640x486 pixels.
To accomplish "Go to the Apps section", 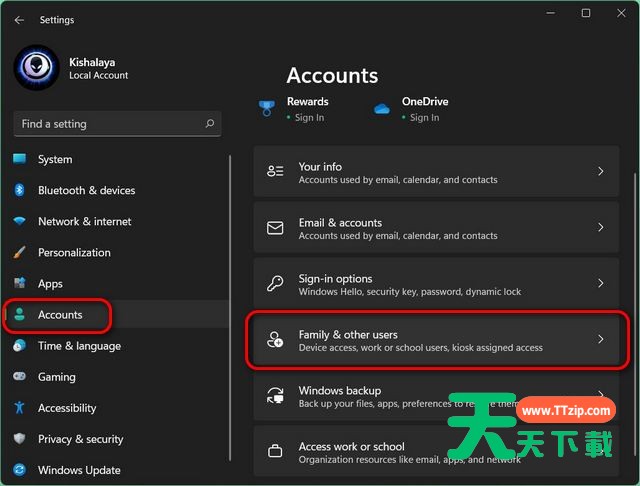I will (50, 284).
